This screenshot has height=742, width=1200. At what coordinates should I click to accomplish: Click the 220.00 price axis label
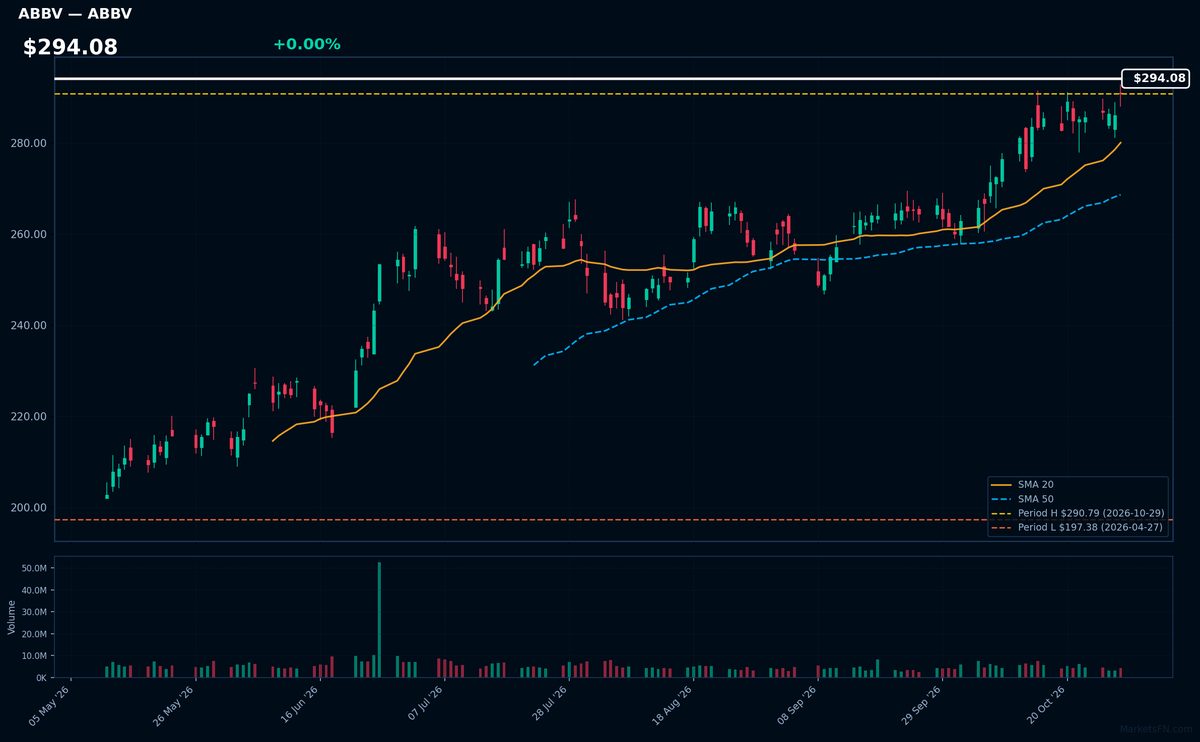[31, 417]
